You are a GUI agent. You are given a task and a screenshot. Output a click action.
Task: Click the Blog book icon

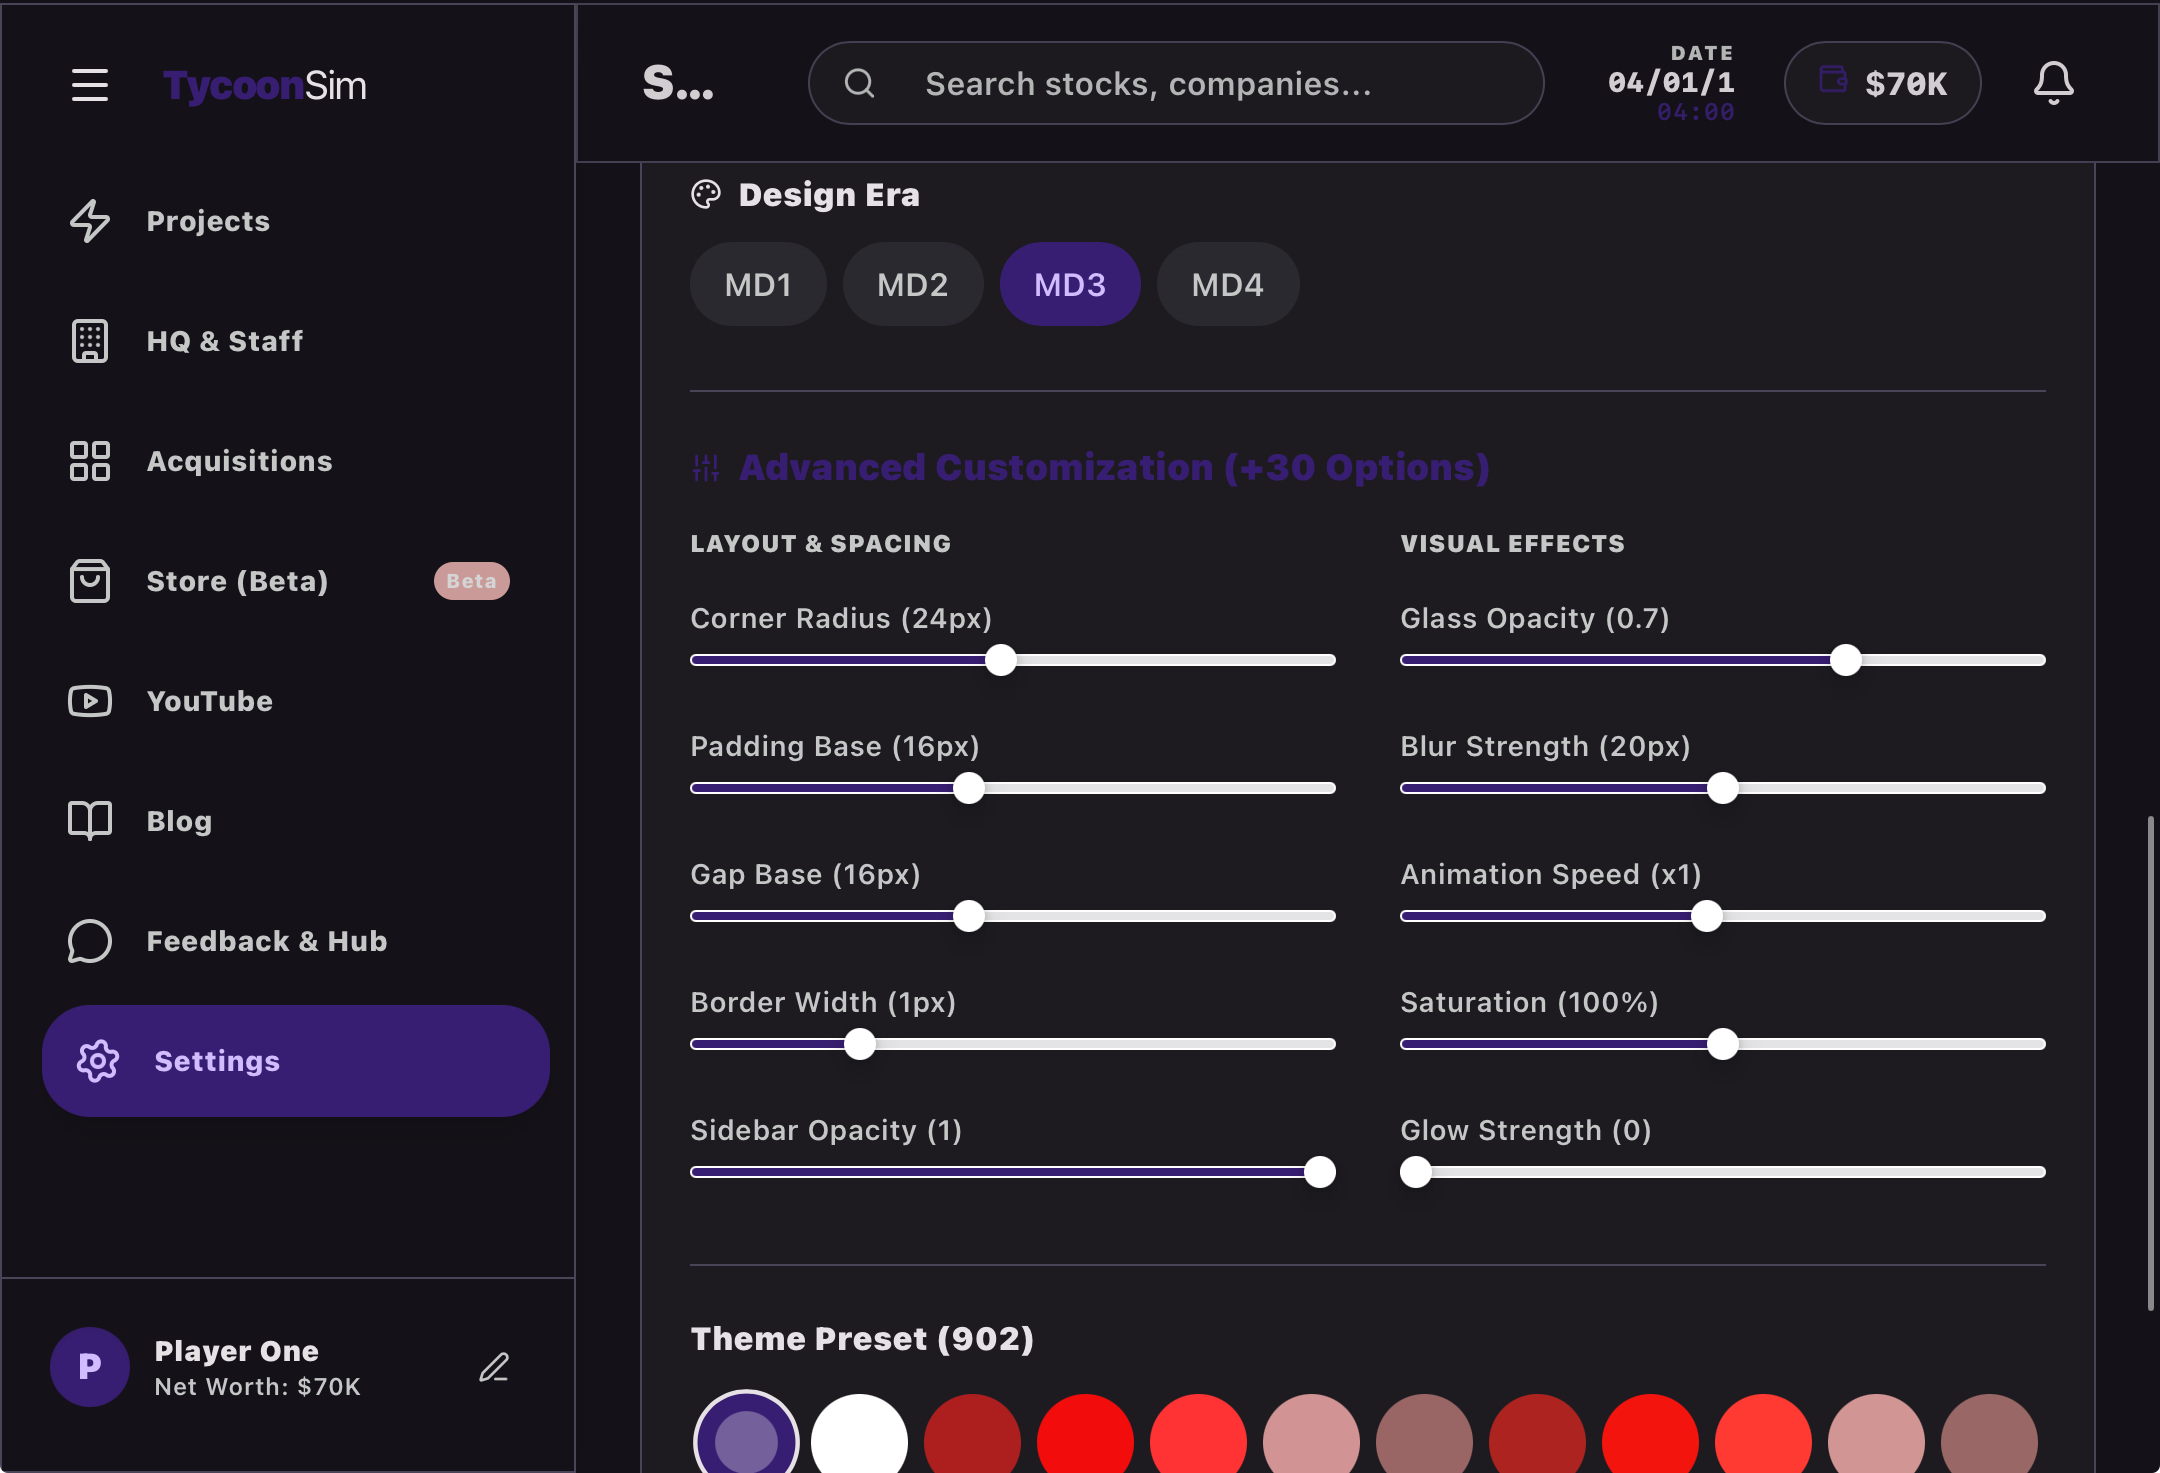(90, 821)
